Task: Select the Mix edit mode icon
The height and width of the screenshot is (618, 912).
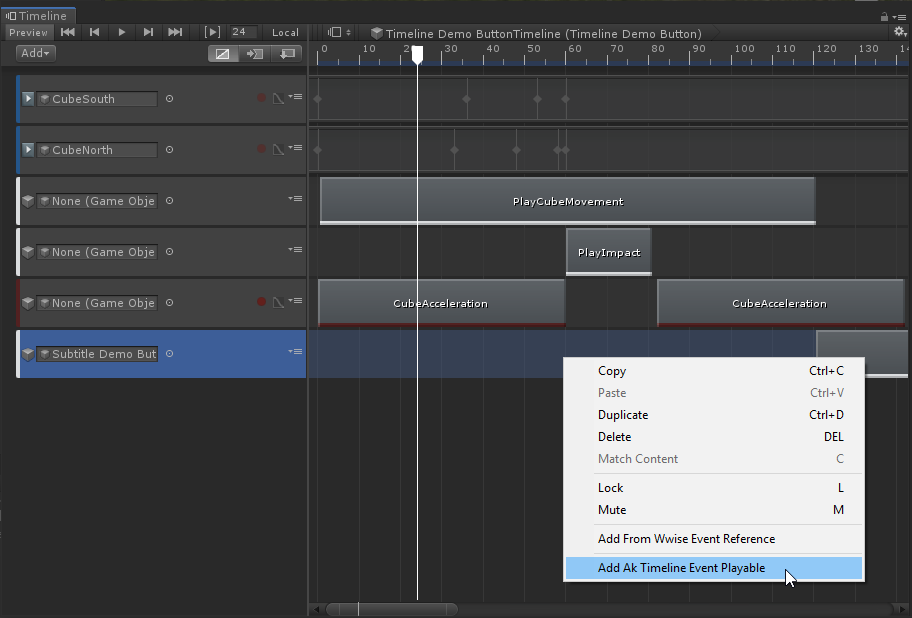Action: pyautogui.click(x=222, y=53)
